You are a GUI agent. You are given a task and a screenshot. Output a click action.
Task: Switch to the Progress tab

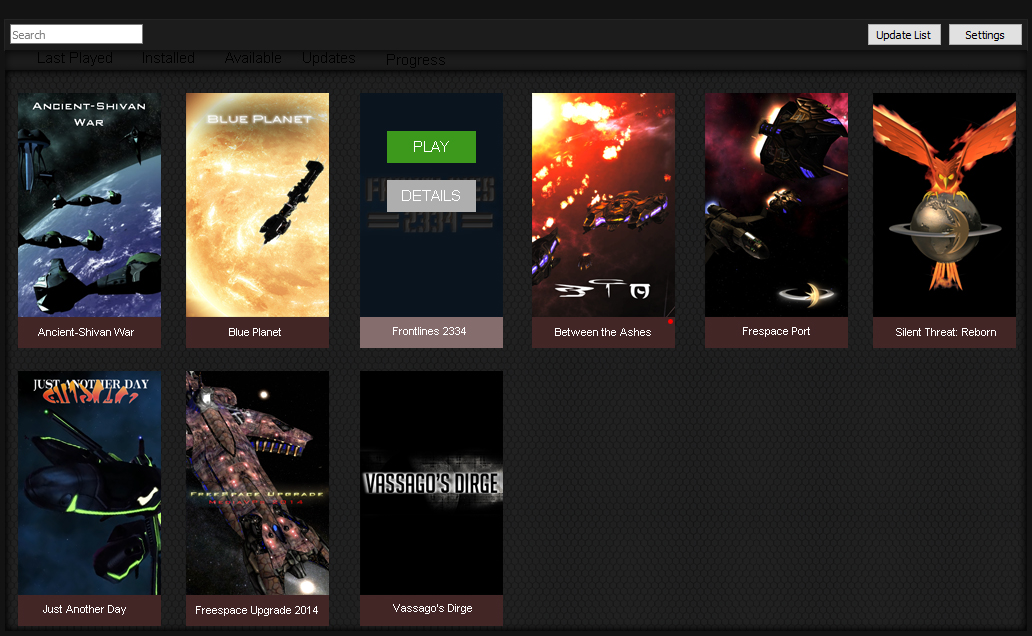(x=415, y=60)
